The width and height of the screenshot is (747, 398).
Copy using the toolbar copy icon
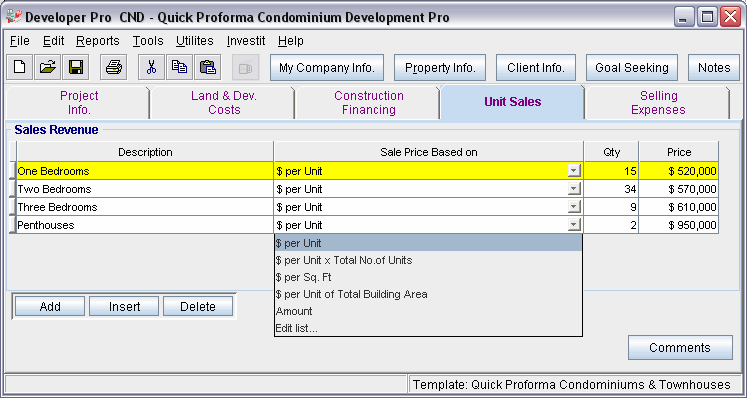coord(180,67)
